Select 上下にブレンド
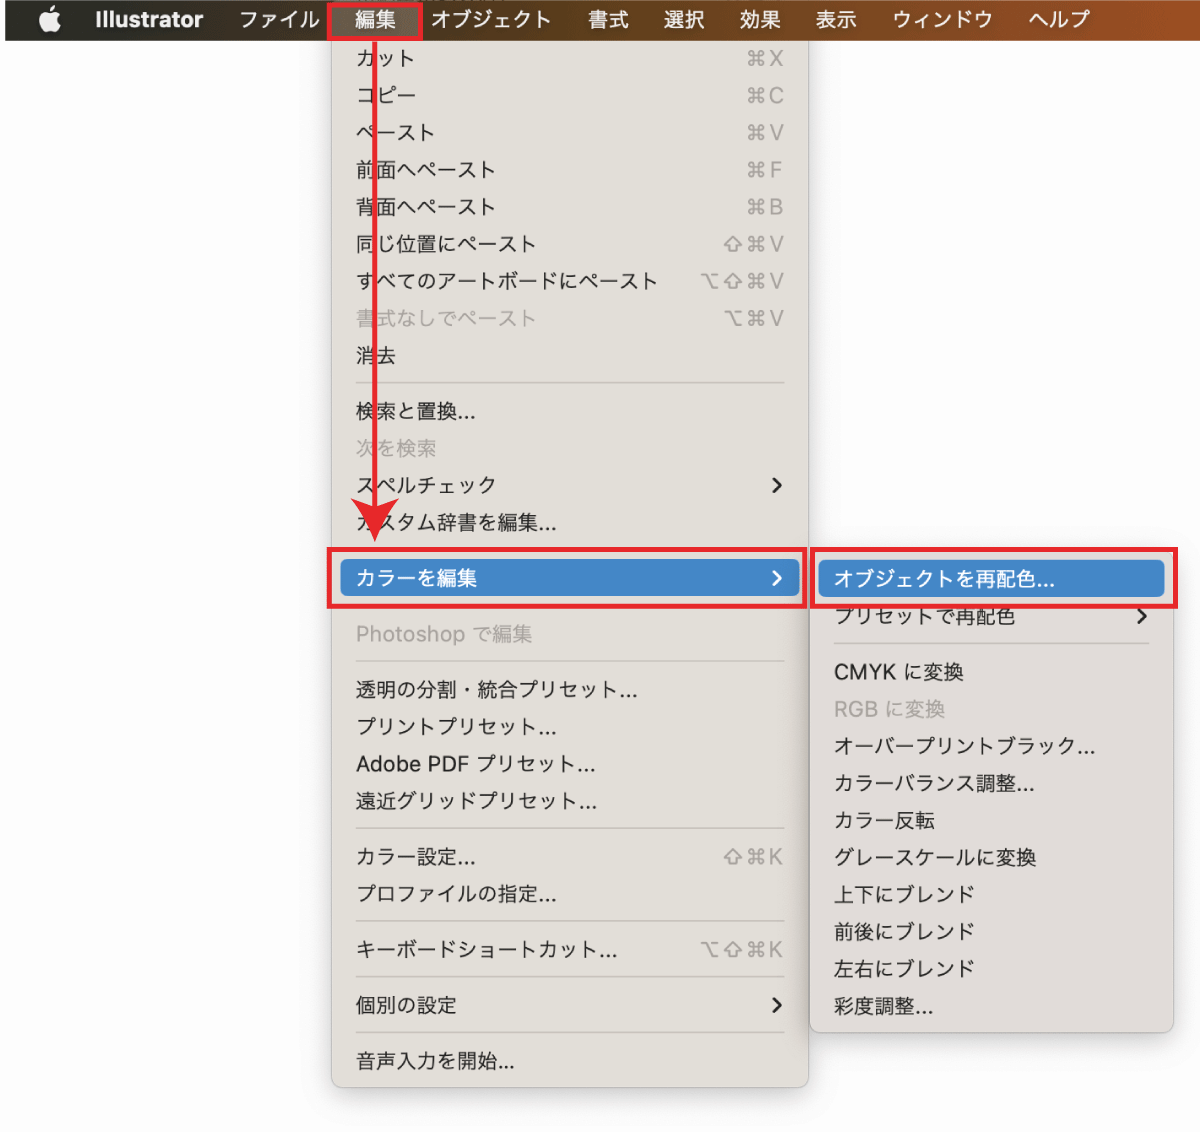Screen dimensions: 1200x1132 [x=991, y=894]
